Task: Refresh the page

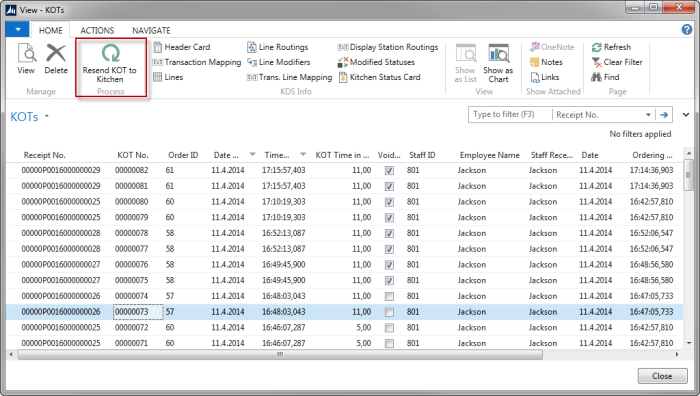Action: [612, 47]
